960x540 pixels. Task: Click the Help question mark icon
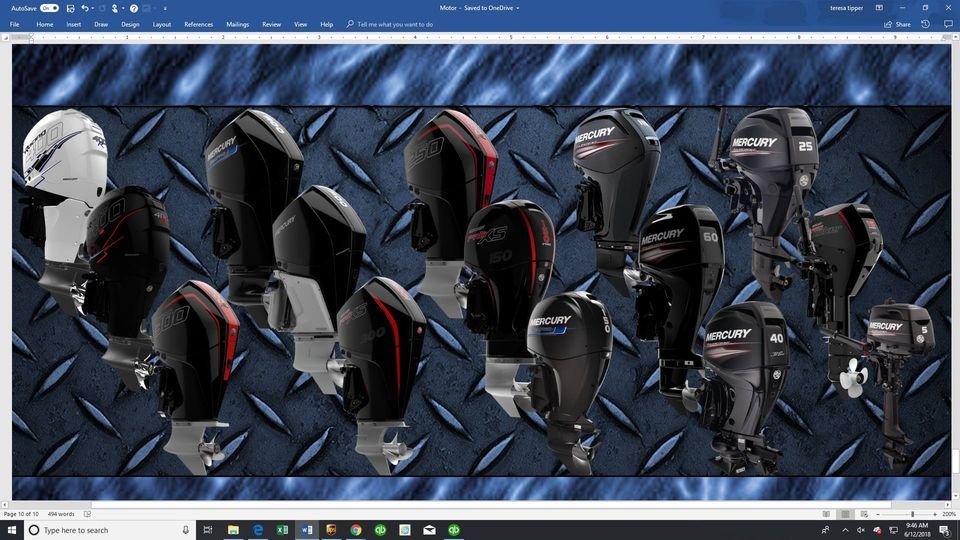(x=133, y=8)
